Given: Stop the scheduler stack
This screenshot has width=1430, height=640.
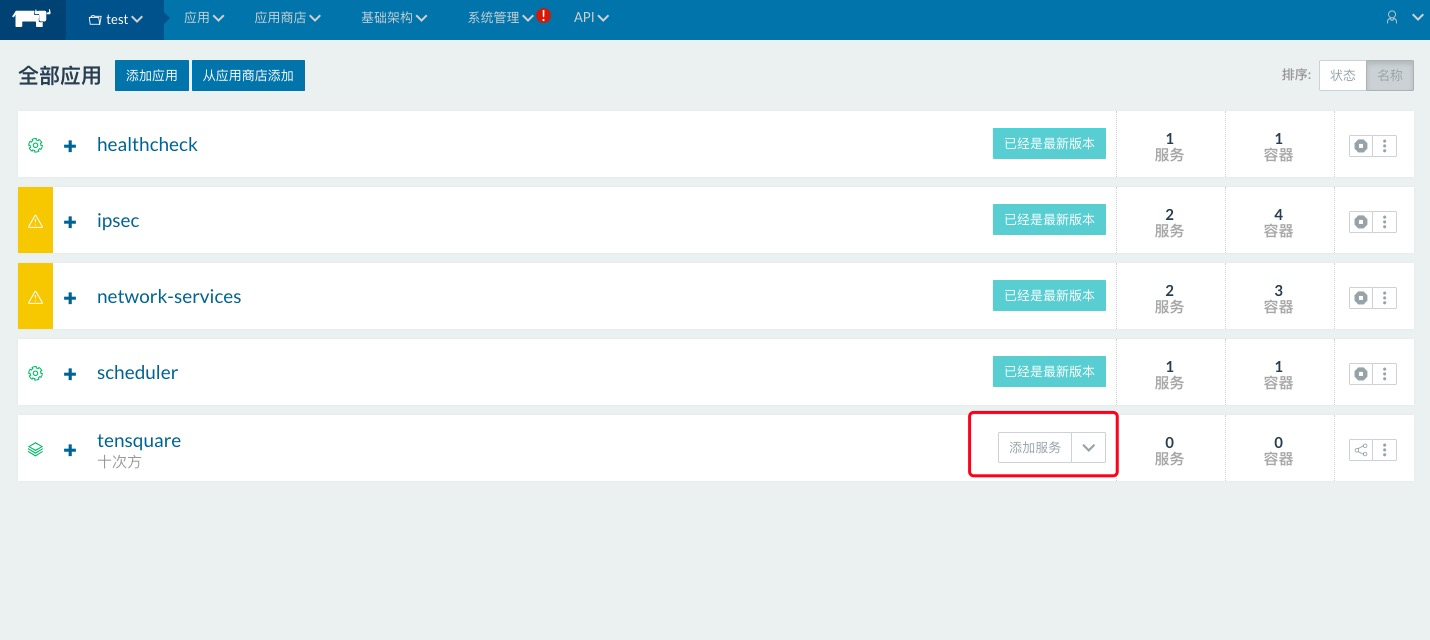Looking at the screenshot, I should [x=1361, y=374].
